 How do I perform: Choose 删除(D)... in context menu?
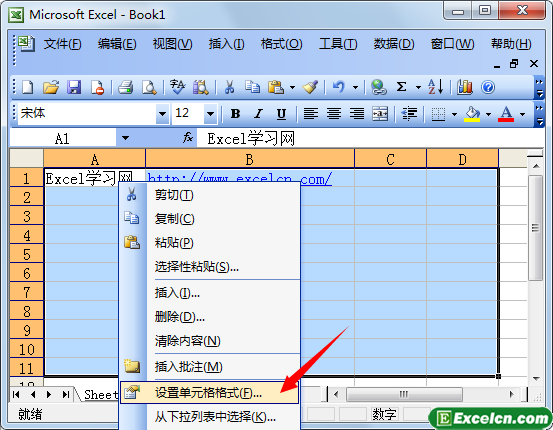pyautogui.click(x=209, y=317)
